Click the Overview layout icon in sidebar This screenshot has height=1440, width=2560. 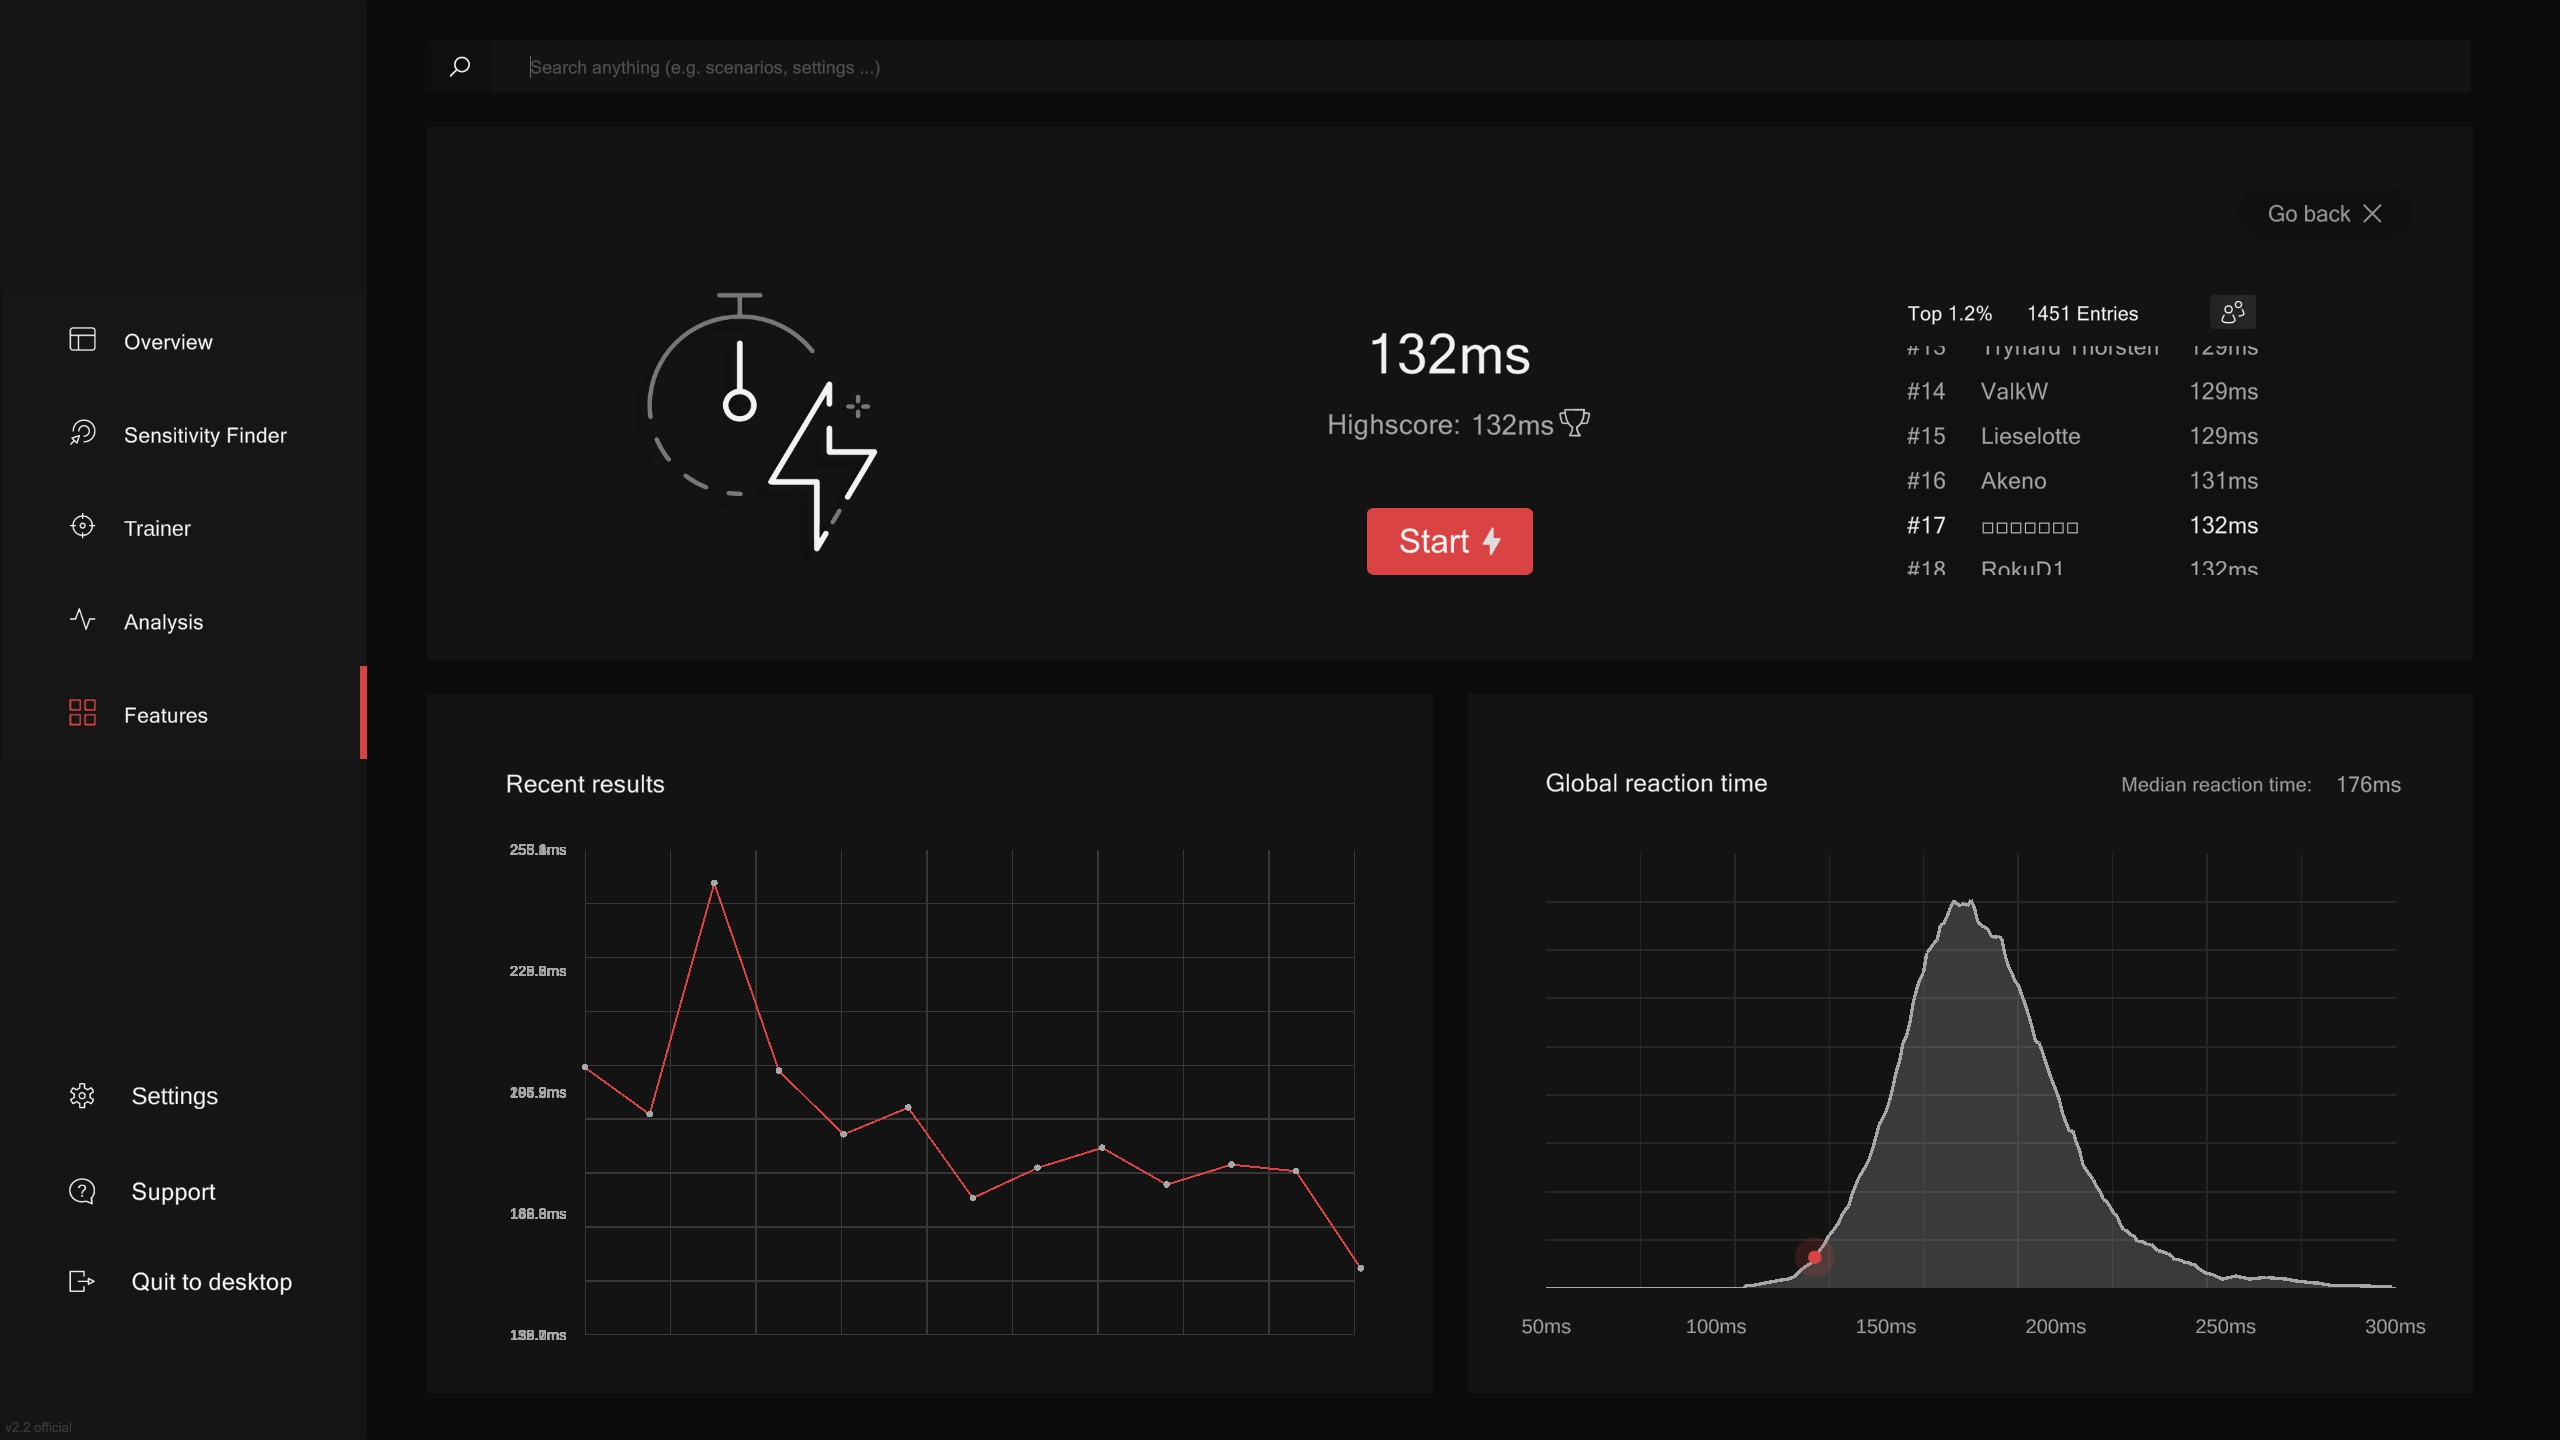click(x=82, y=340)
